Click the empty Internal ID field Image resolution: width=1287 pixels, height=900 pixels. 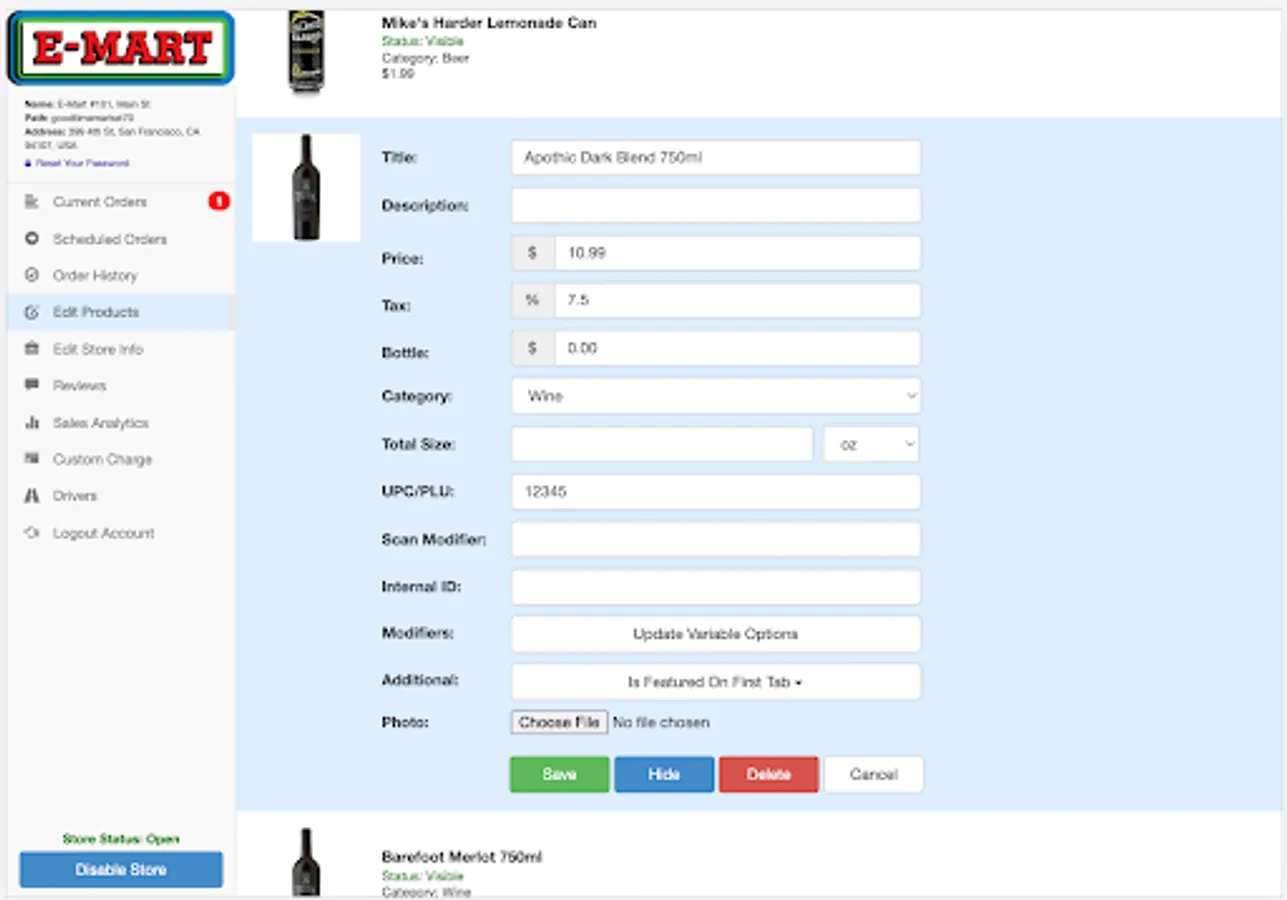coord(716,587)
